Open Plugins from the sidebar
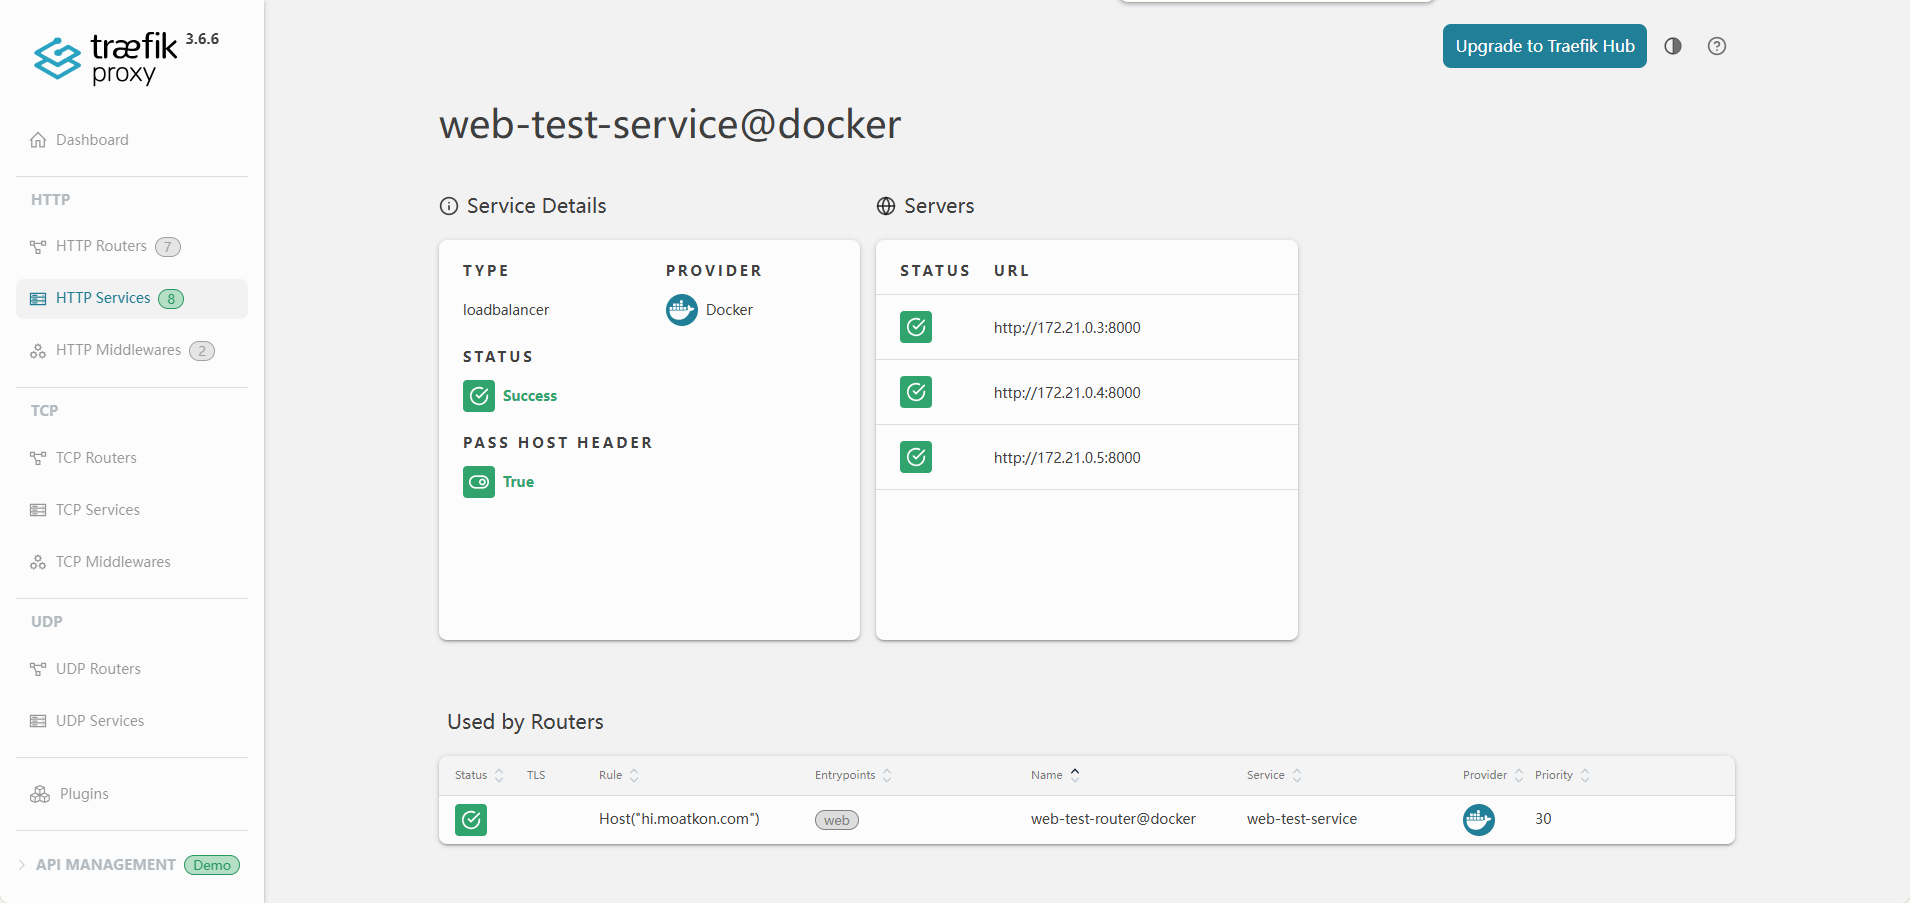1910x903 pixels. (84, 794)
